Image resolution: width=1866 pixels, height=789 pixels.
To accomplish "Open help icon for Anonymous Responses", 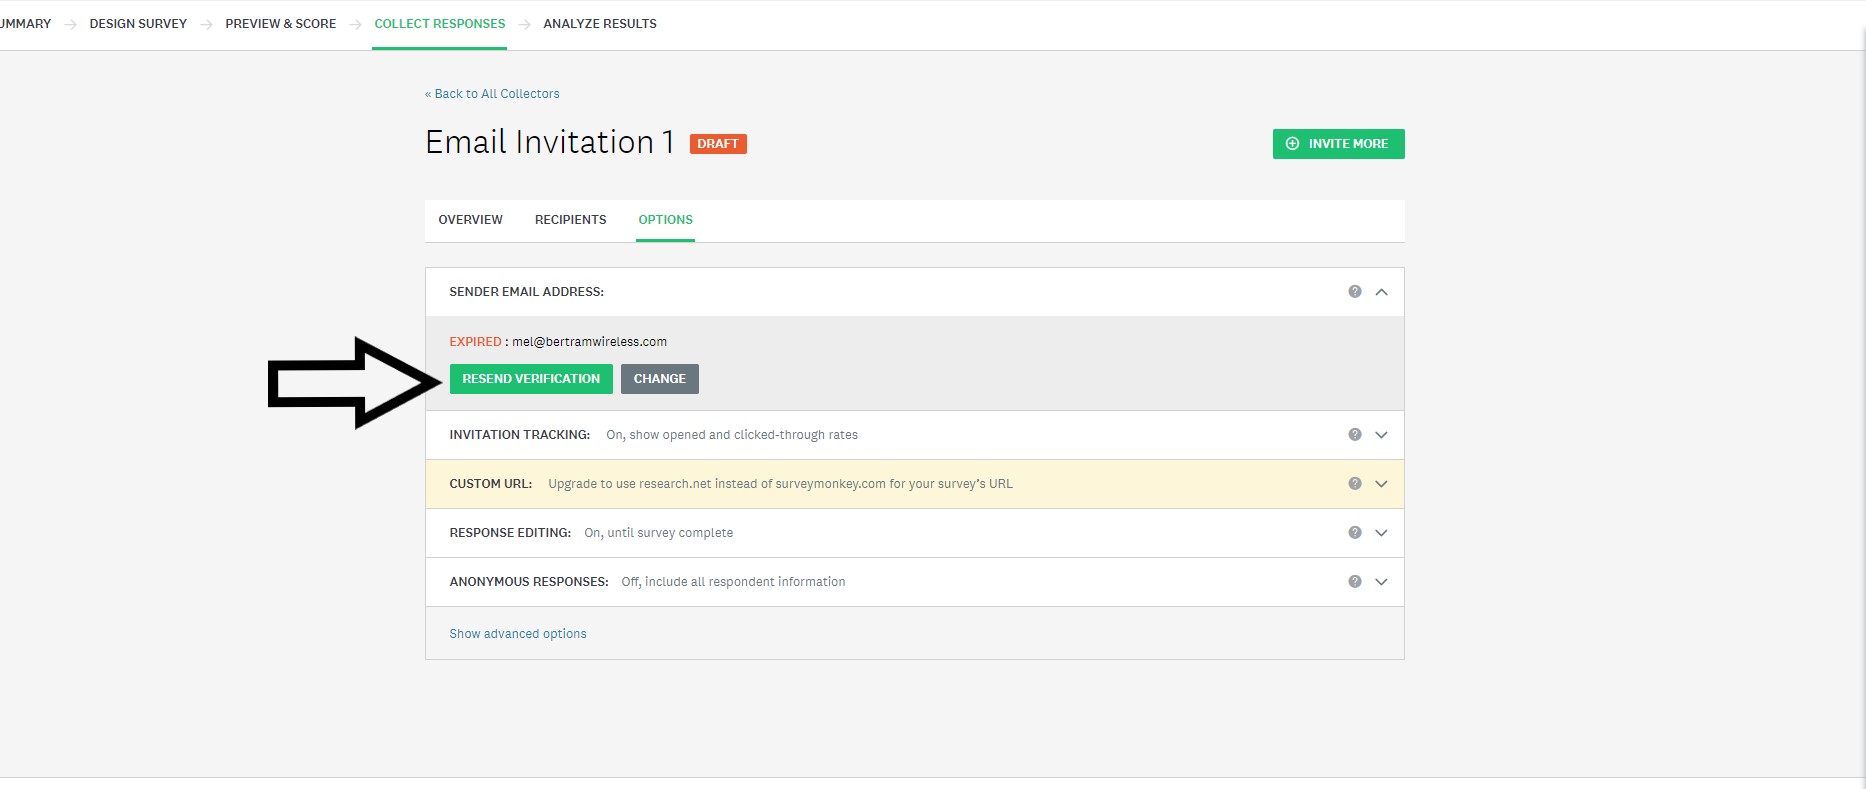I will (1354, 582).
